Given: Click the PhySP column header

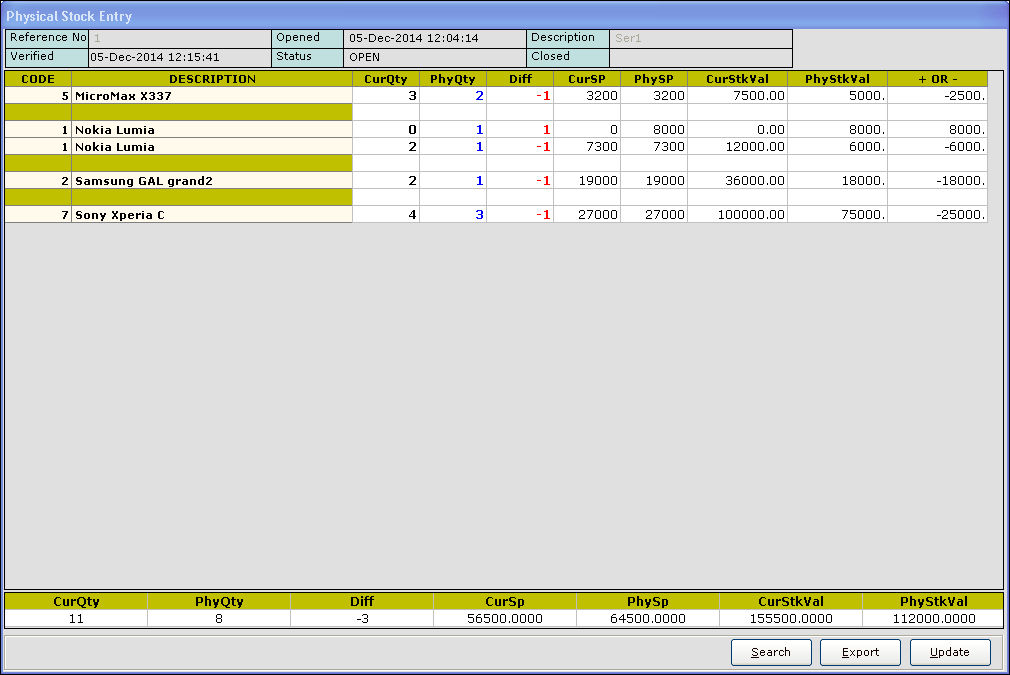Looking at the screenshot, I should [654, 79].
